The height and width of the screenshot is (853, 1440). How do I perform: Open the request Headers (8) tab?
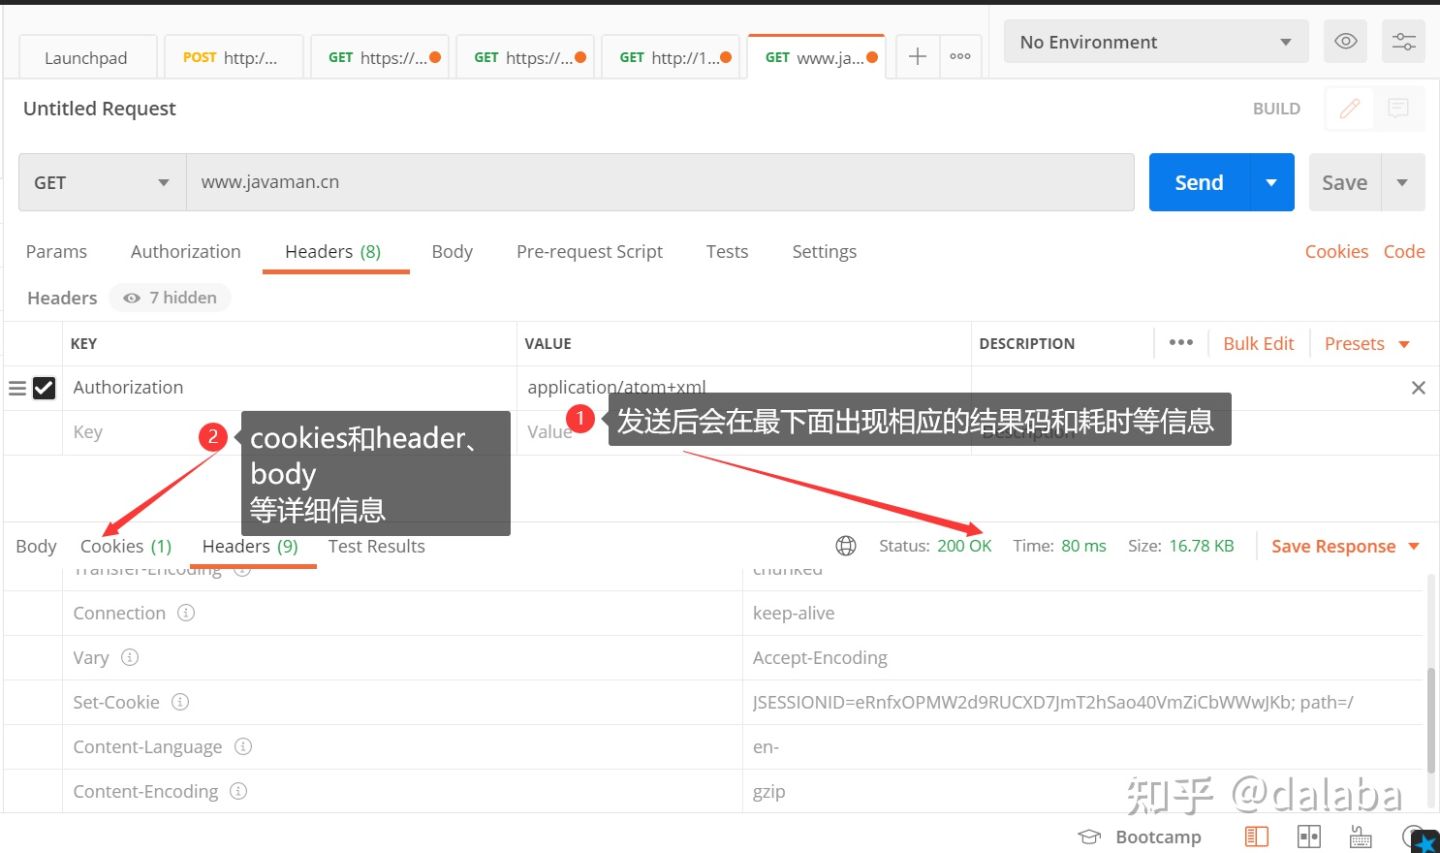333,252
